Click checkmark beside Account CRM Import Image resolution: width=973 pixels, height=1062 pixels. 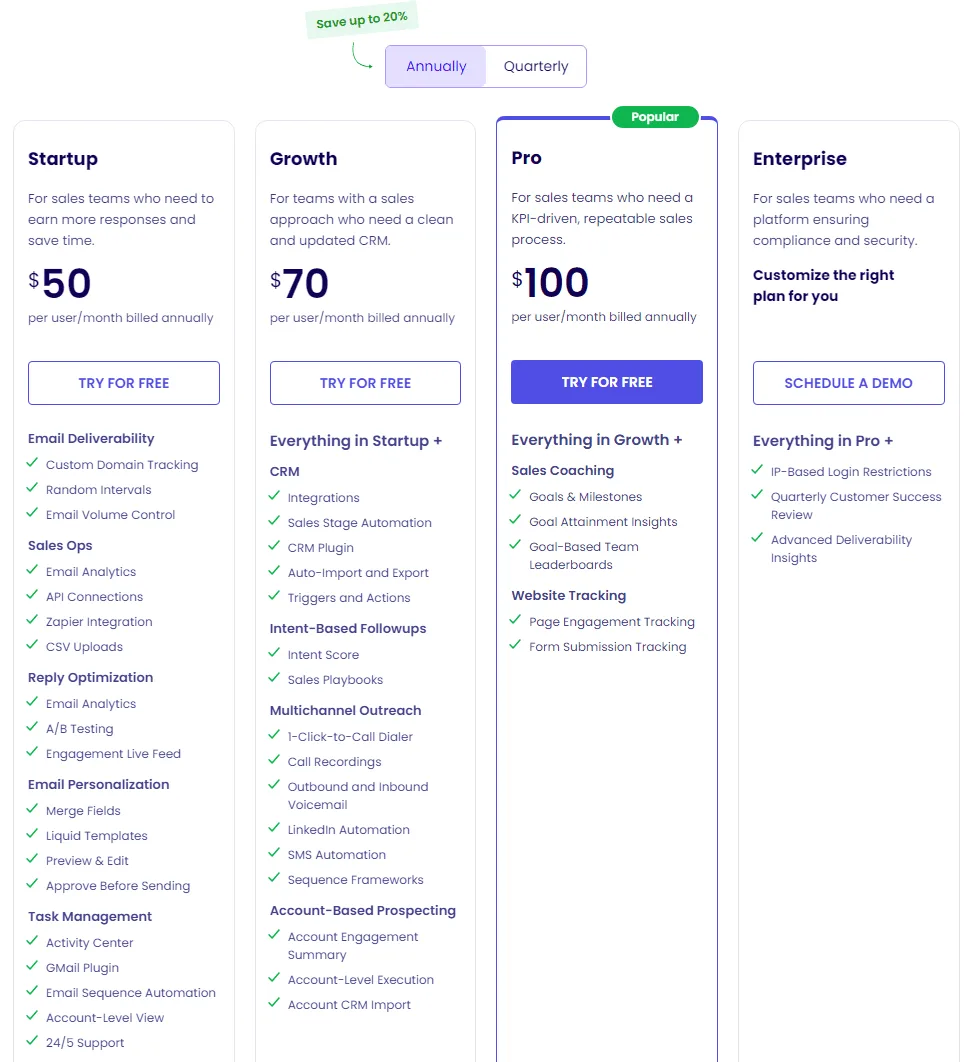coord(275,1004)
